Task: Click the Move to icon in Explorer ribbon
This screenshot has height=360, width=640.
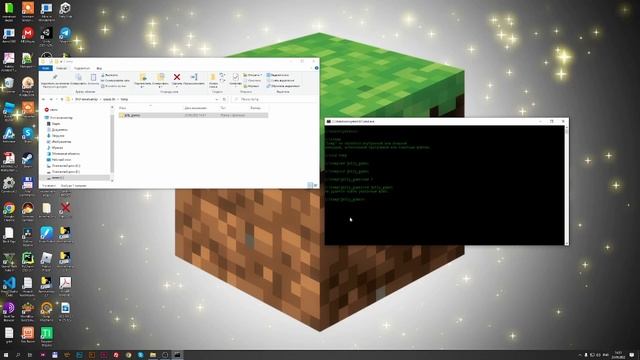Action: [142, 77]
